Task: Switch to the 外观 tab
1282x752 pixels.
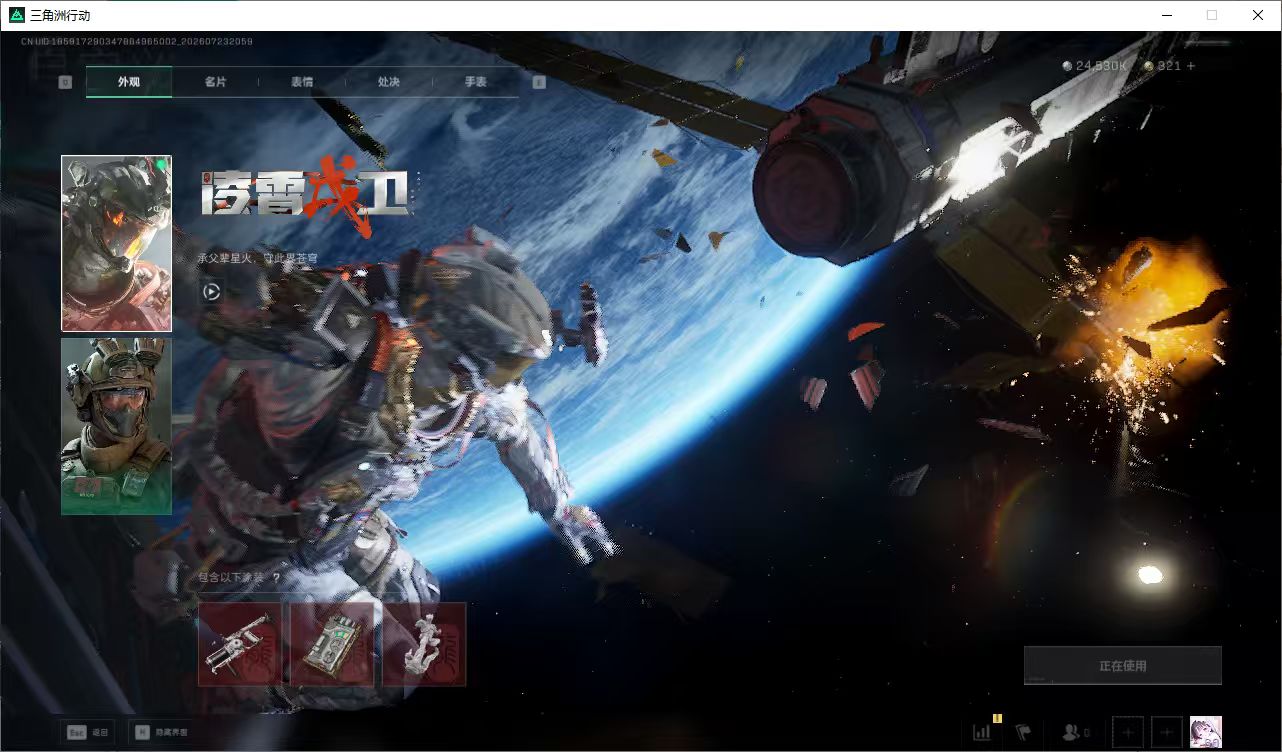Action: [x=129, y=82]
